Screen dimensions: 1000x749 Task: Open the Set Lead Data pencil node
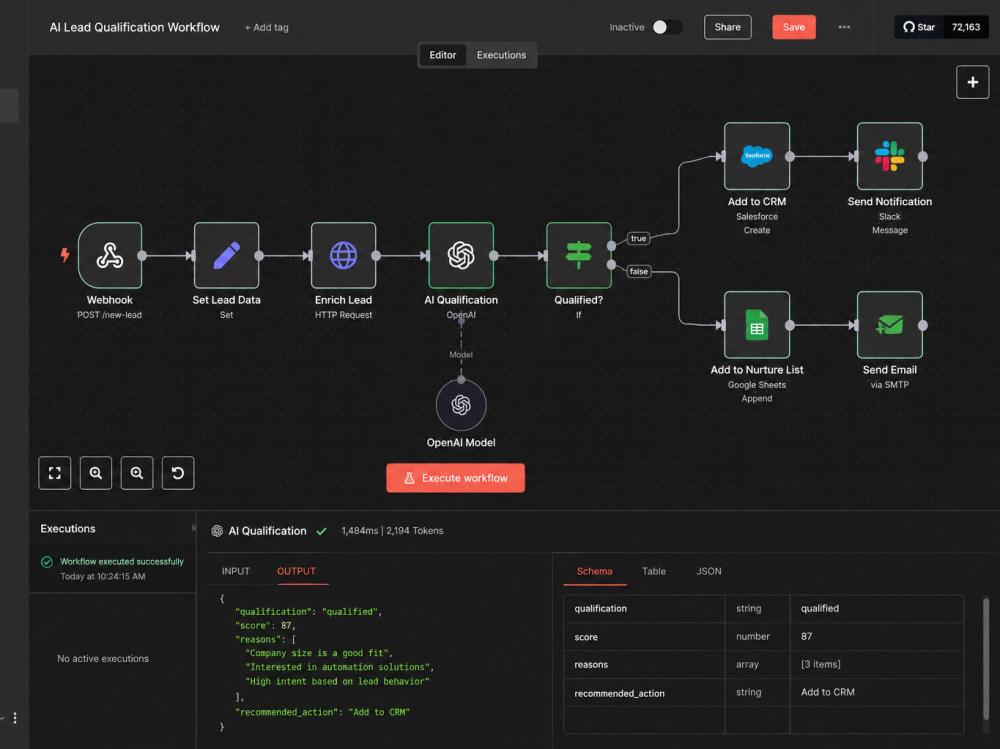click(x=226, y=255)
